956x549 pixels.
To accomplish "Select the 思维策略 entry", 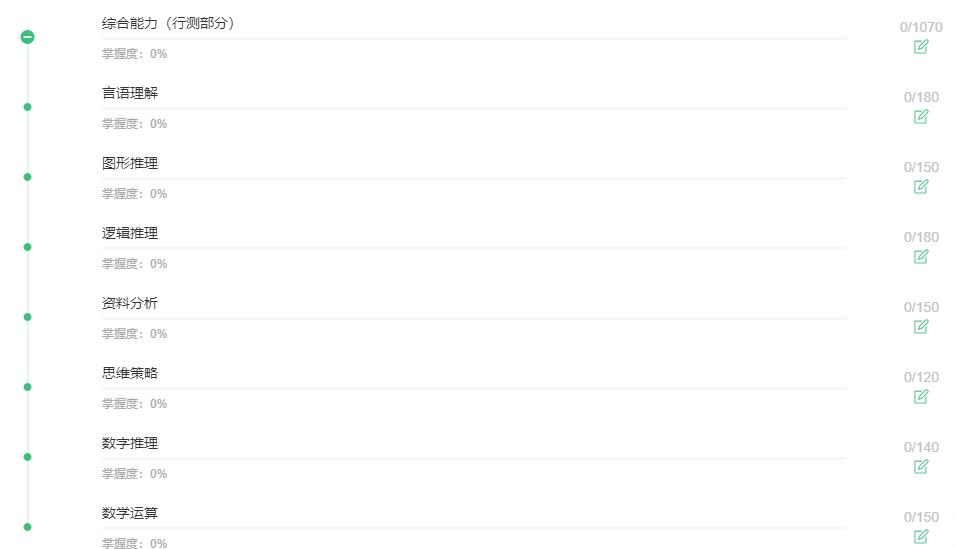I will point(130,374).
